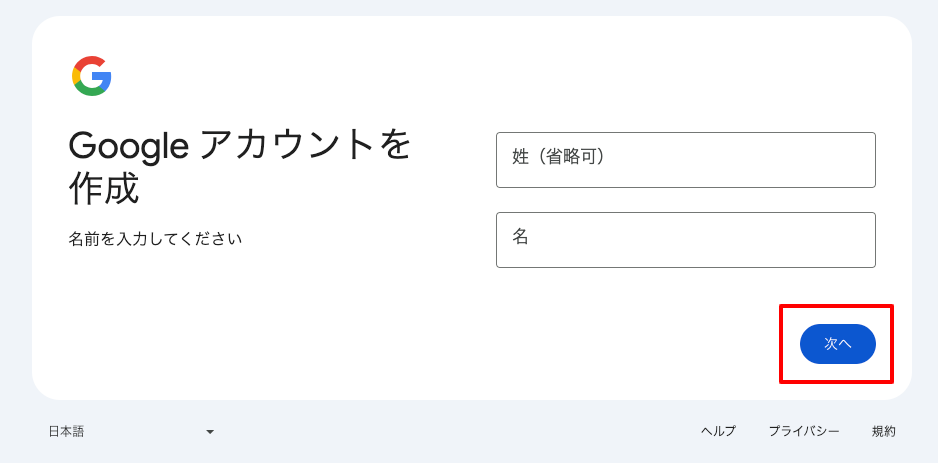Click the 日本語 text in the footer

click(66, 431)
